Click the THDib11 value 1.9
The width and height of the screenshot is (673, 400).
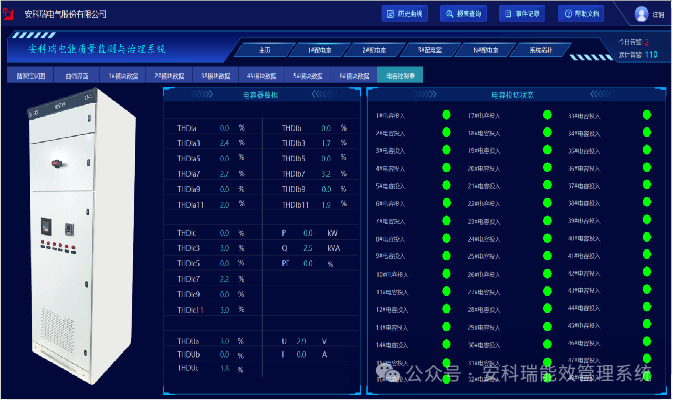(326, 205)
